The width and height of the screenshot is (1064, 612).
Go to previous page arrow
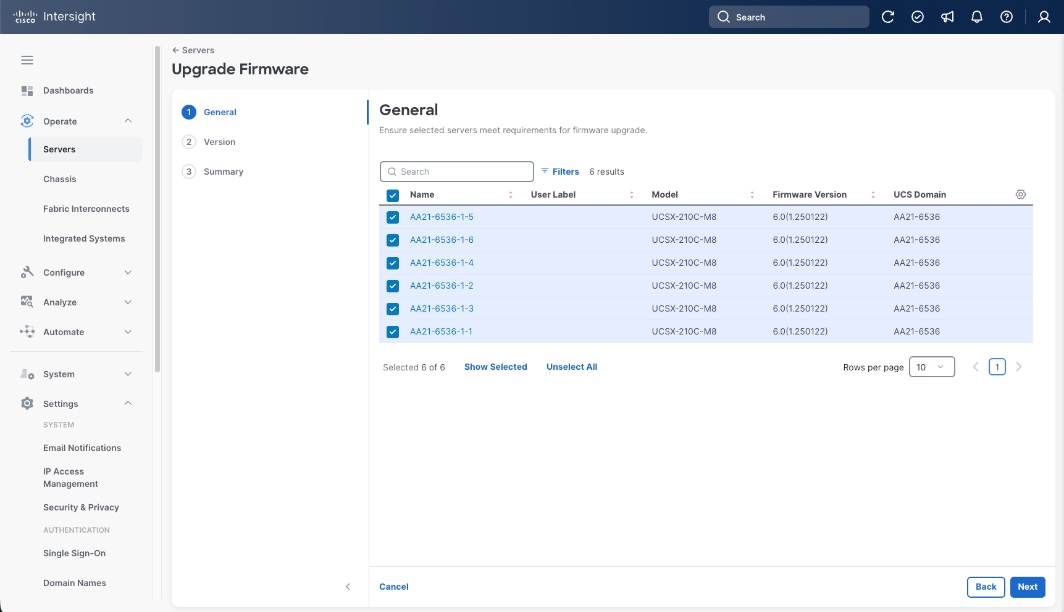(975, 367)
